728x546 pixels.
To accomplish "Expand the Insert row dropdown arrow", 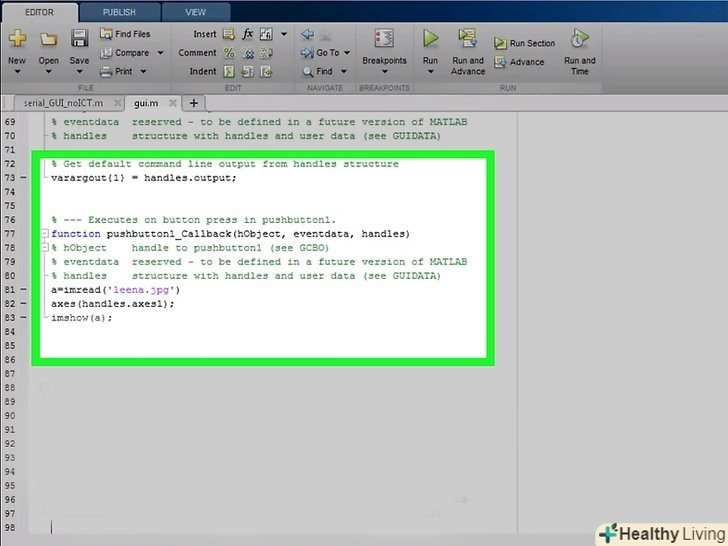I will click(x=284, y=34).
